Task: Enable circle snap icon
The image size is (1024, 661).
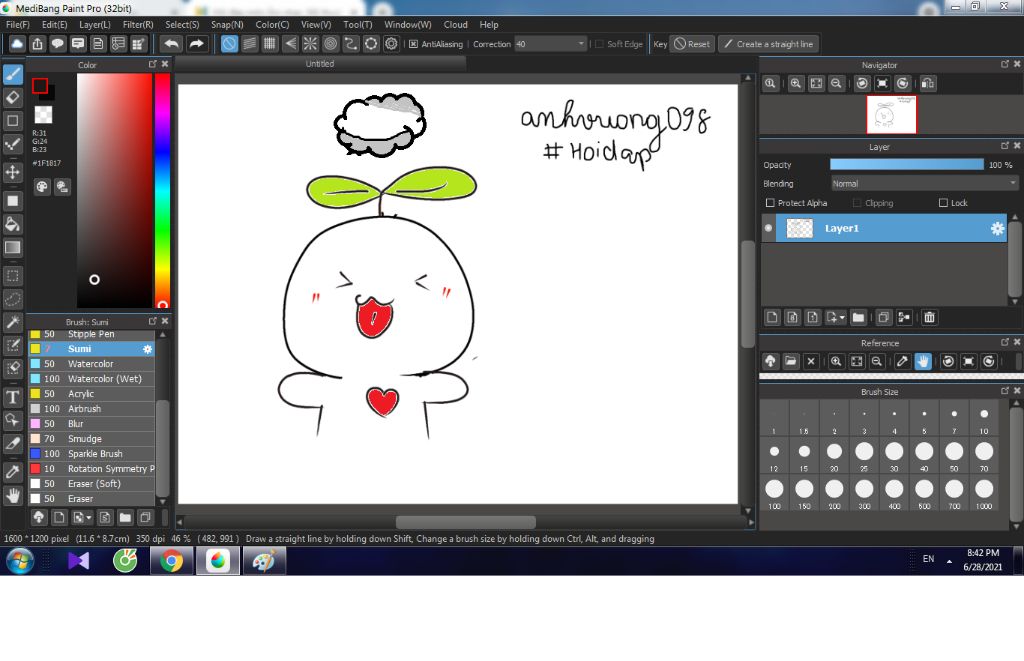Action: [330, 44]
